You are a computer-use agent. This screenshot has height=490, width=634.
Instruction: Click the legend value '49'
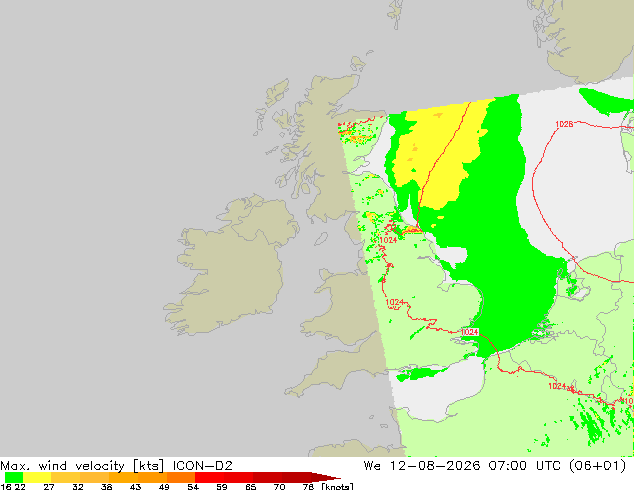pos(164,487)
